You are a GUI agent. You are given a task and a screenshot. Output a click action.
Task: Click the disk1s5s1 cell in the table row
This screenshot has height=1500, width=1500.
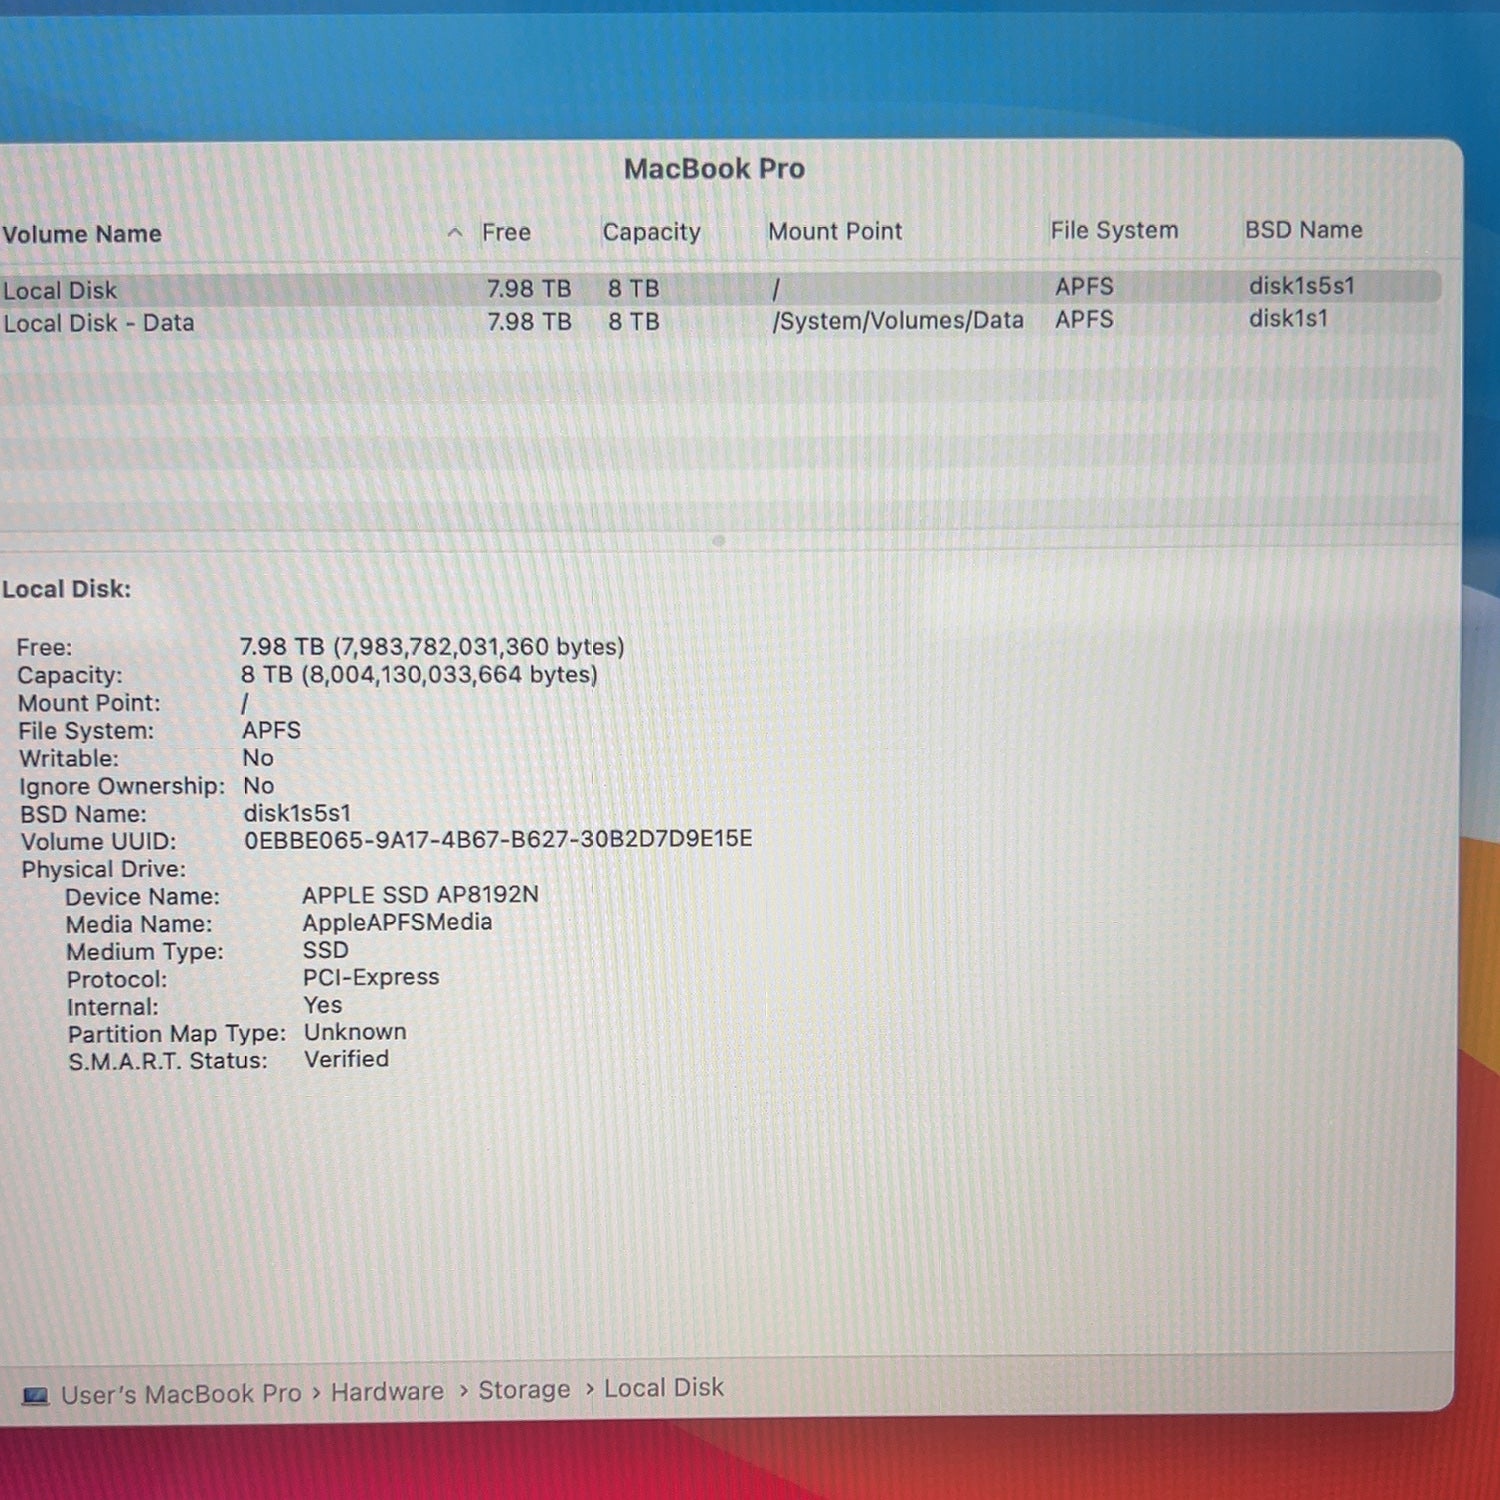[x=1301, y=286]
